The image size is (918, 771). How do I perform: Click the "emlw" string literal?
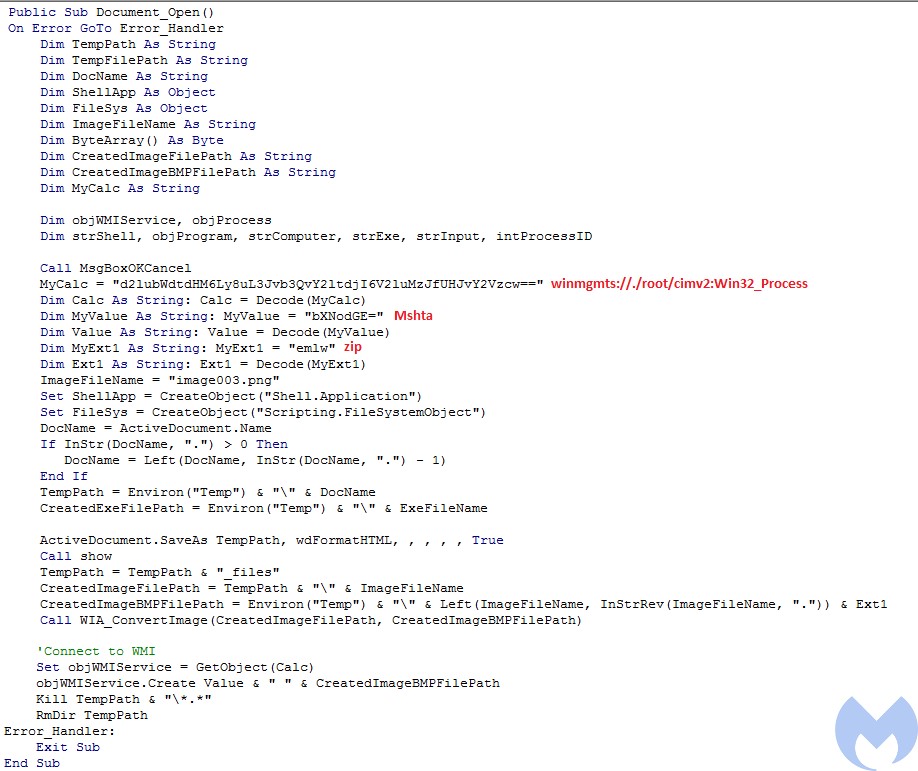tap(312, 348)
